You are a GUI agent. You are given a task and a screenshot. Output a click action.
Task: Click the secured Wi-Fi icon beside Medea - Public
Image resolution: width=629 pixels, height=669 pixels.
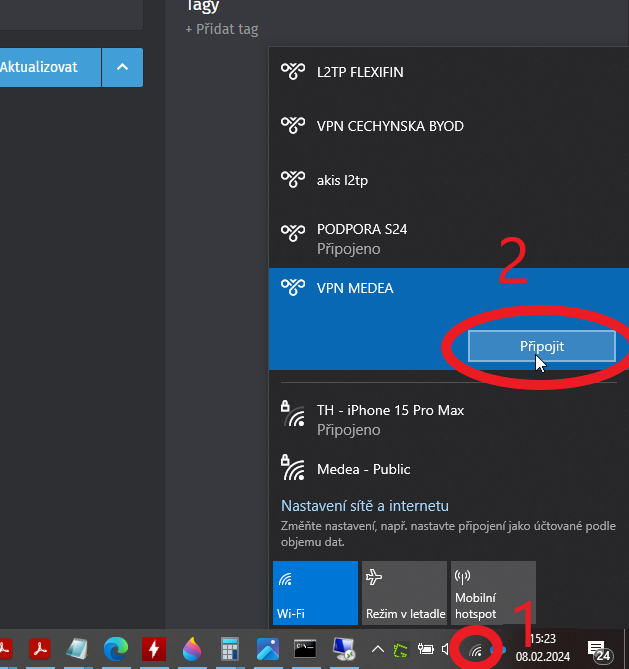point(293,468)
